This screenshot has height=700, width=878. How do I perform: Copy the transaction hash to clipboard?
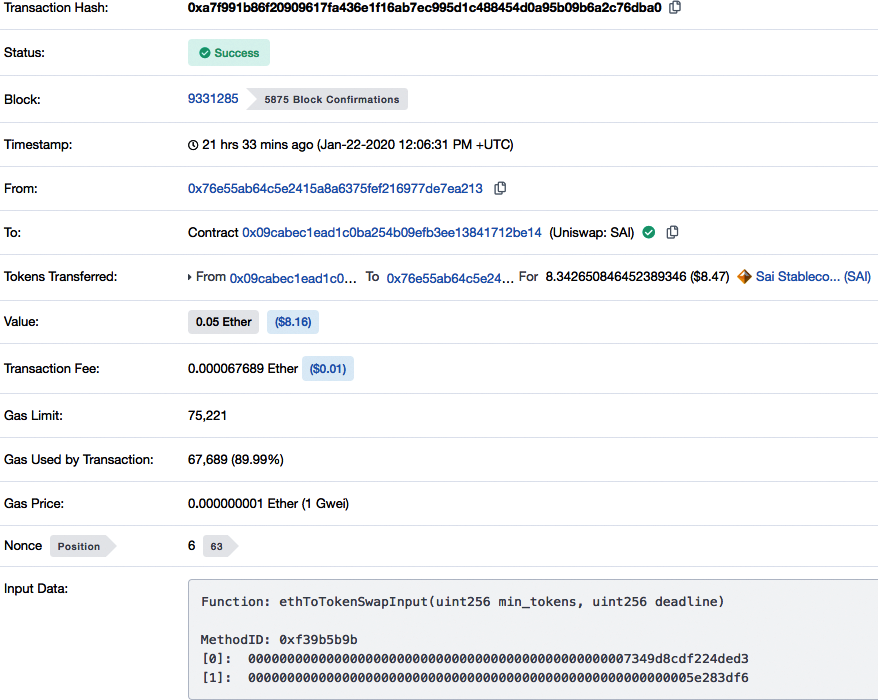675,7
